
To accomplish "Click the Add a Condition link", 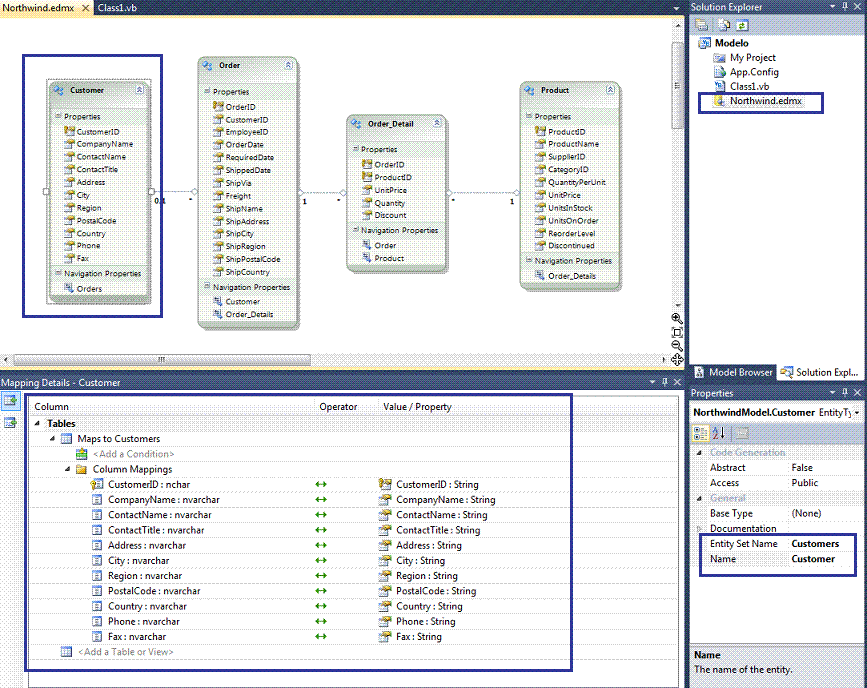I will point(133,454).
